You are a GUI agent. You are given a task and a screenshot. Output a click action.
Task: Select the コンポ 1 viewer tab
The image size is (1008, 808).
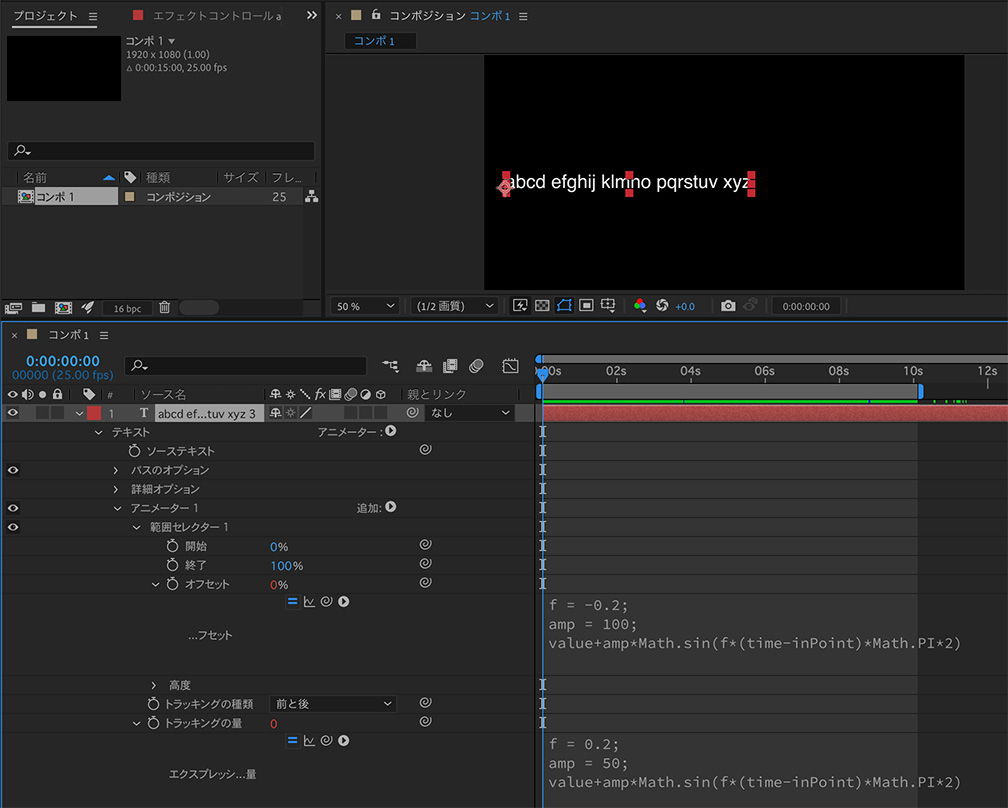379,41
